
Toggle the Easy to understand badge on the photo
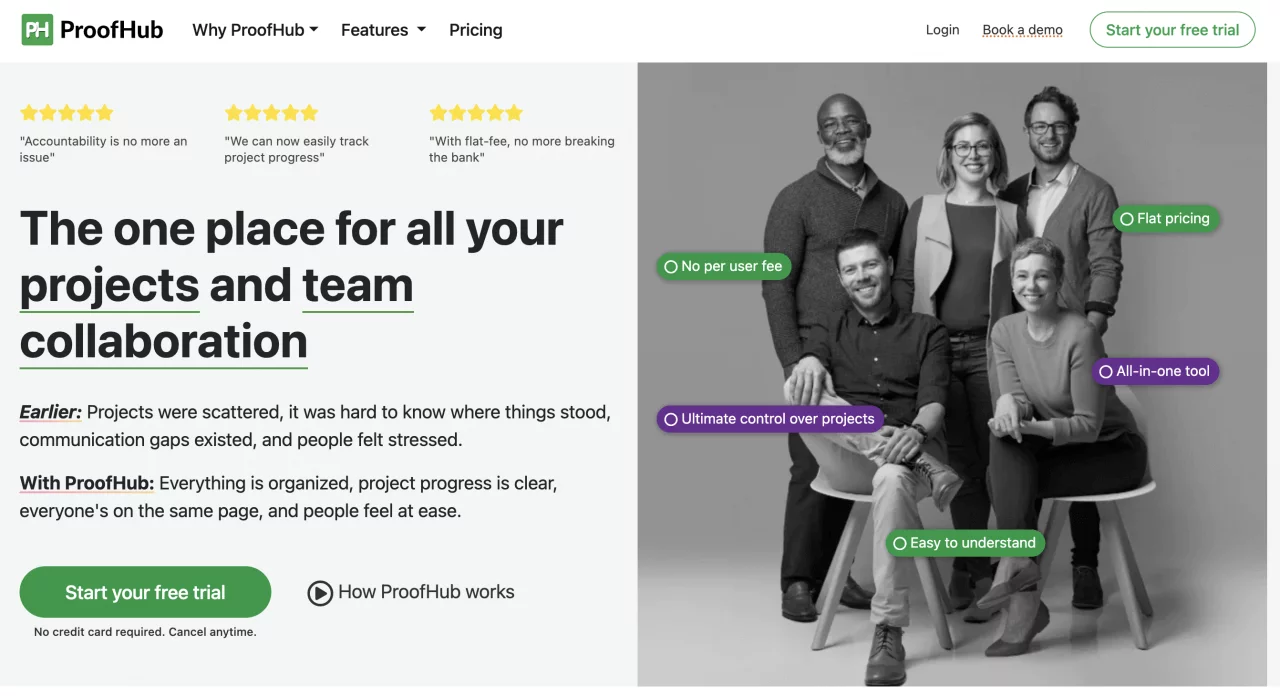[x=965, y=543]
